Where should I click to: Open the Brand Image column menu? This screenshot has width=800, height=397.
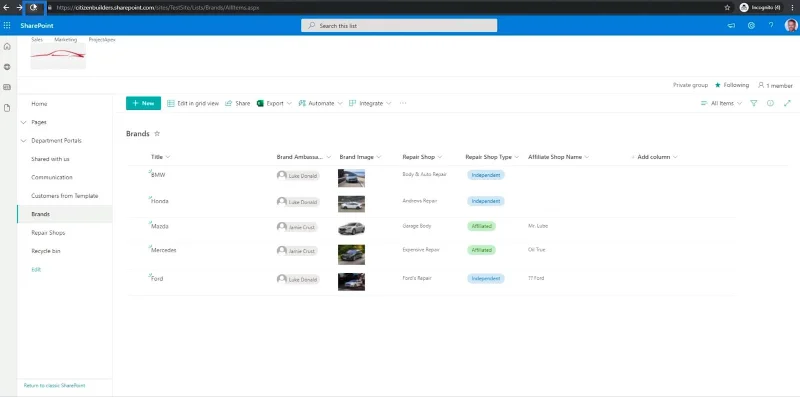click(361, 157)
